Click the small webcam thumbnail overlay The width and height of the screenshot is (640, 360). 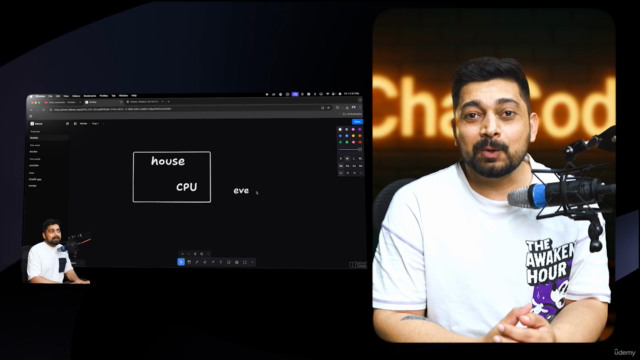click(x=56, y=251)
